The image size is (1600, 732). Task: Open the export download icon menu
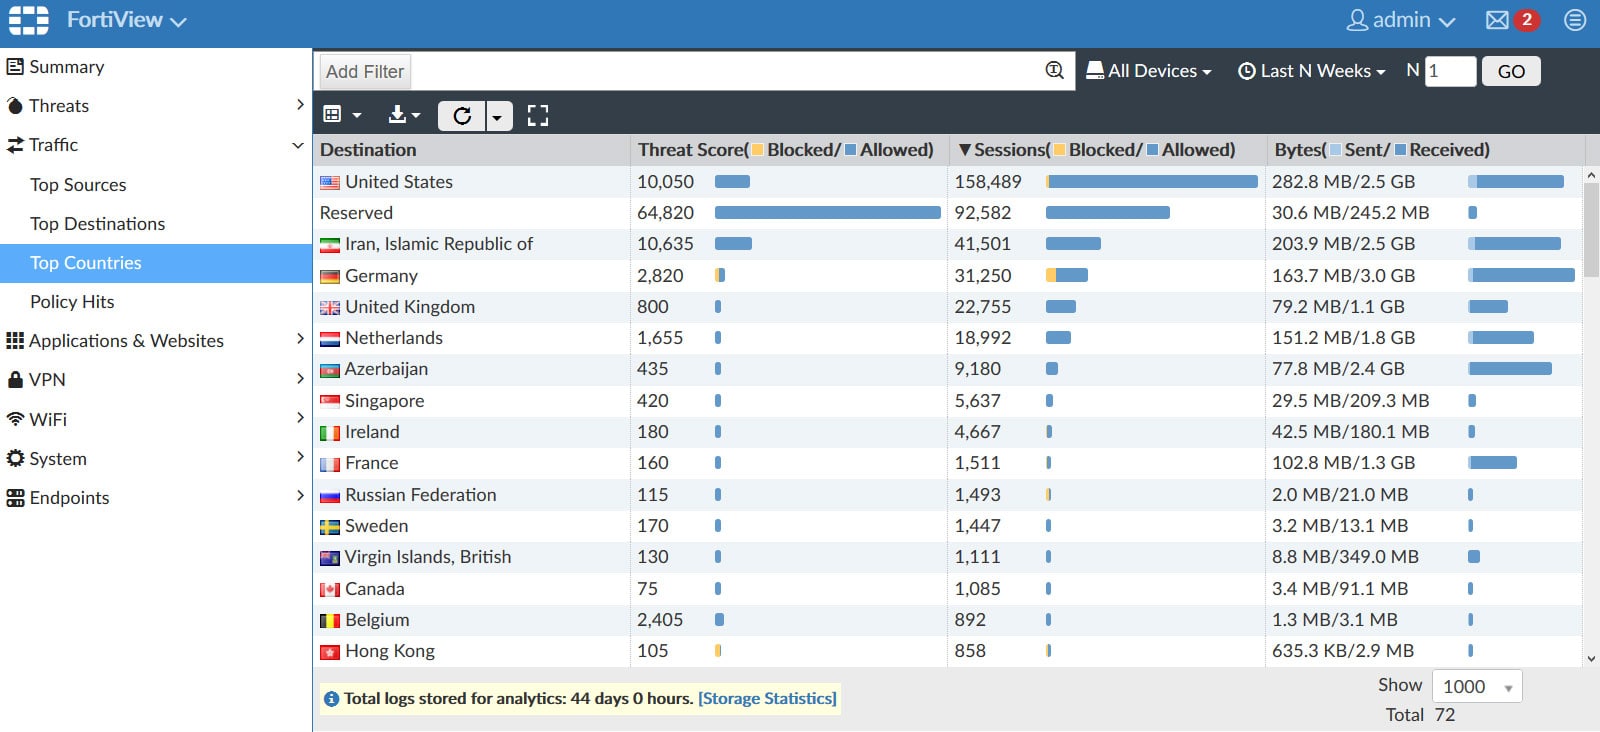tap(404, 116)
